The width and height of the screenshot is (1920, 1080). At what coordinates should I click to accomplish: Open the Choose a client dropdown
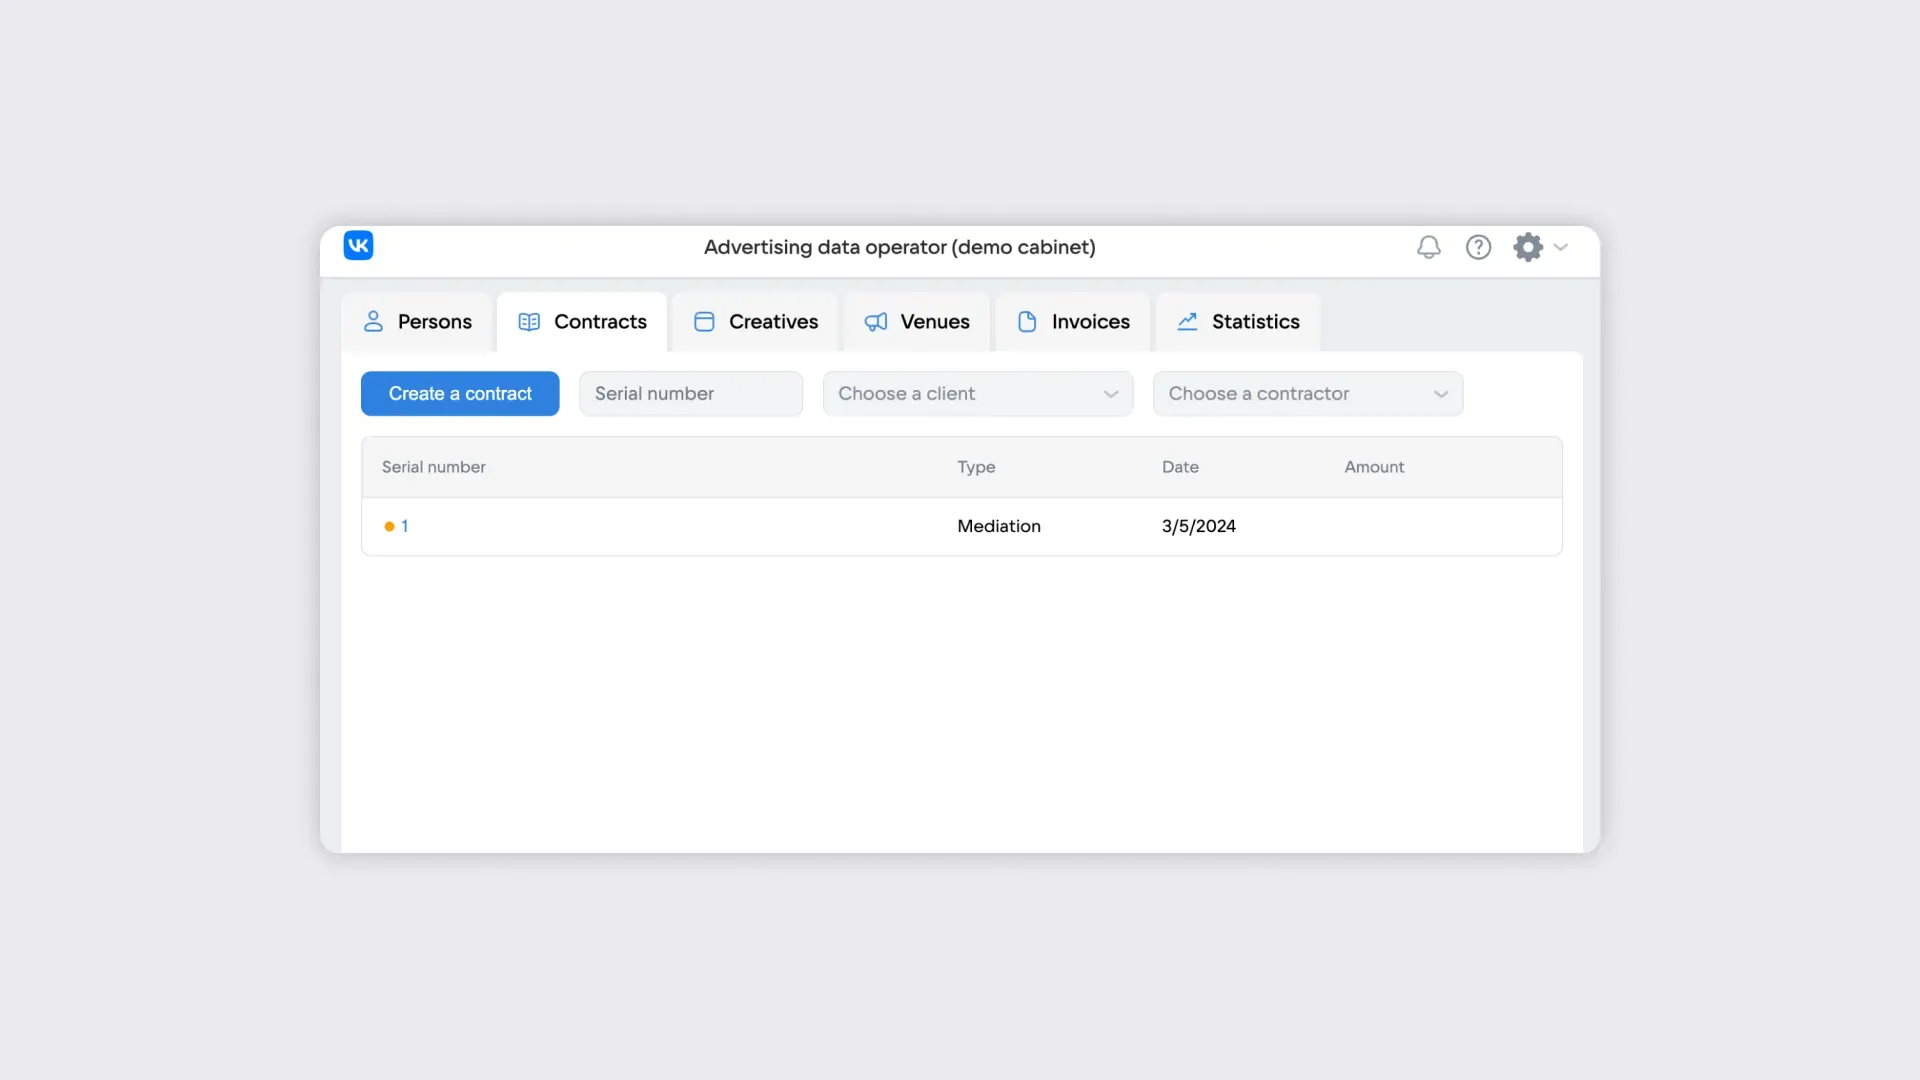977,394
